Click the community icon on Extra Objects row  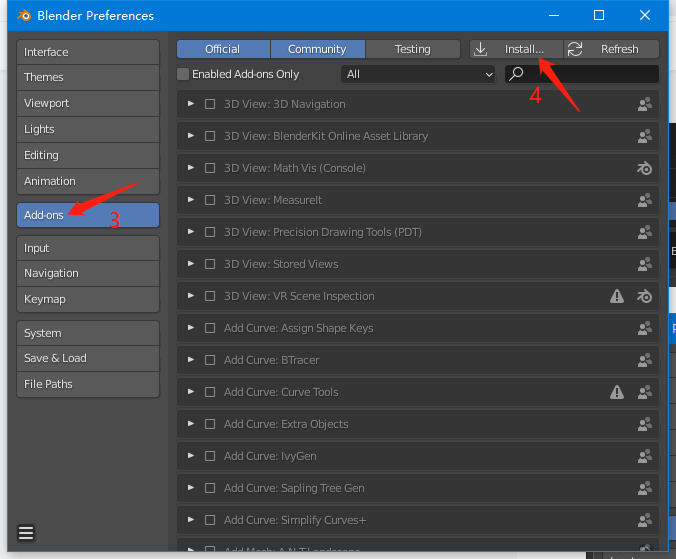[x=645, y=424]
